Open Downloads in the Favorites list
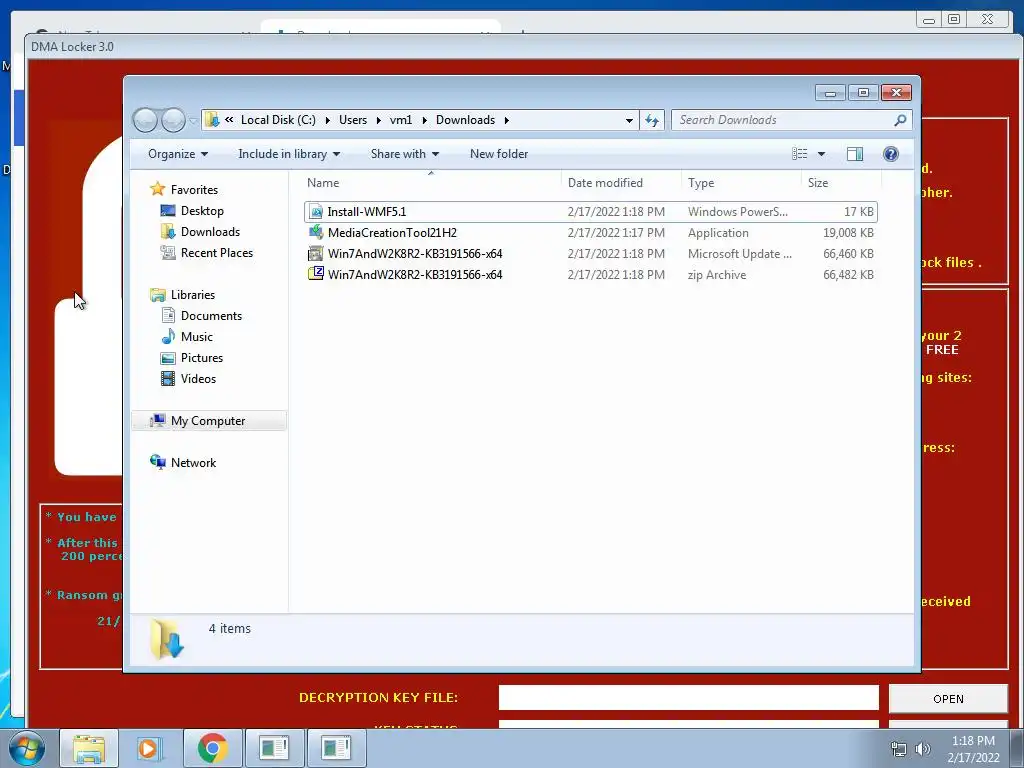 click(x=210, y=232)
